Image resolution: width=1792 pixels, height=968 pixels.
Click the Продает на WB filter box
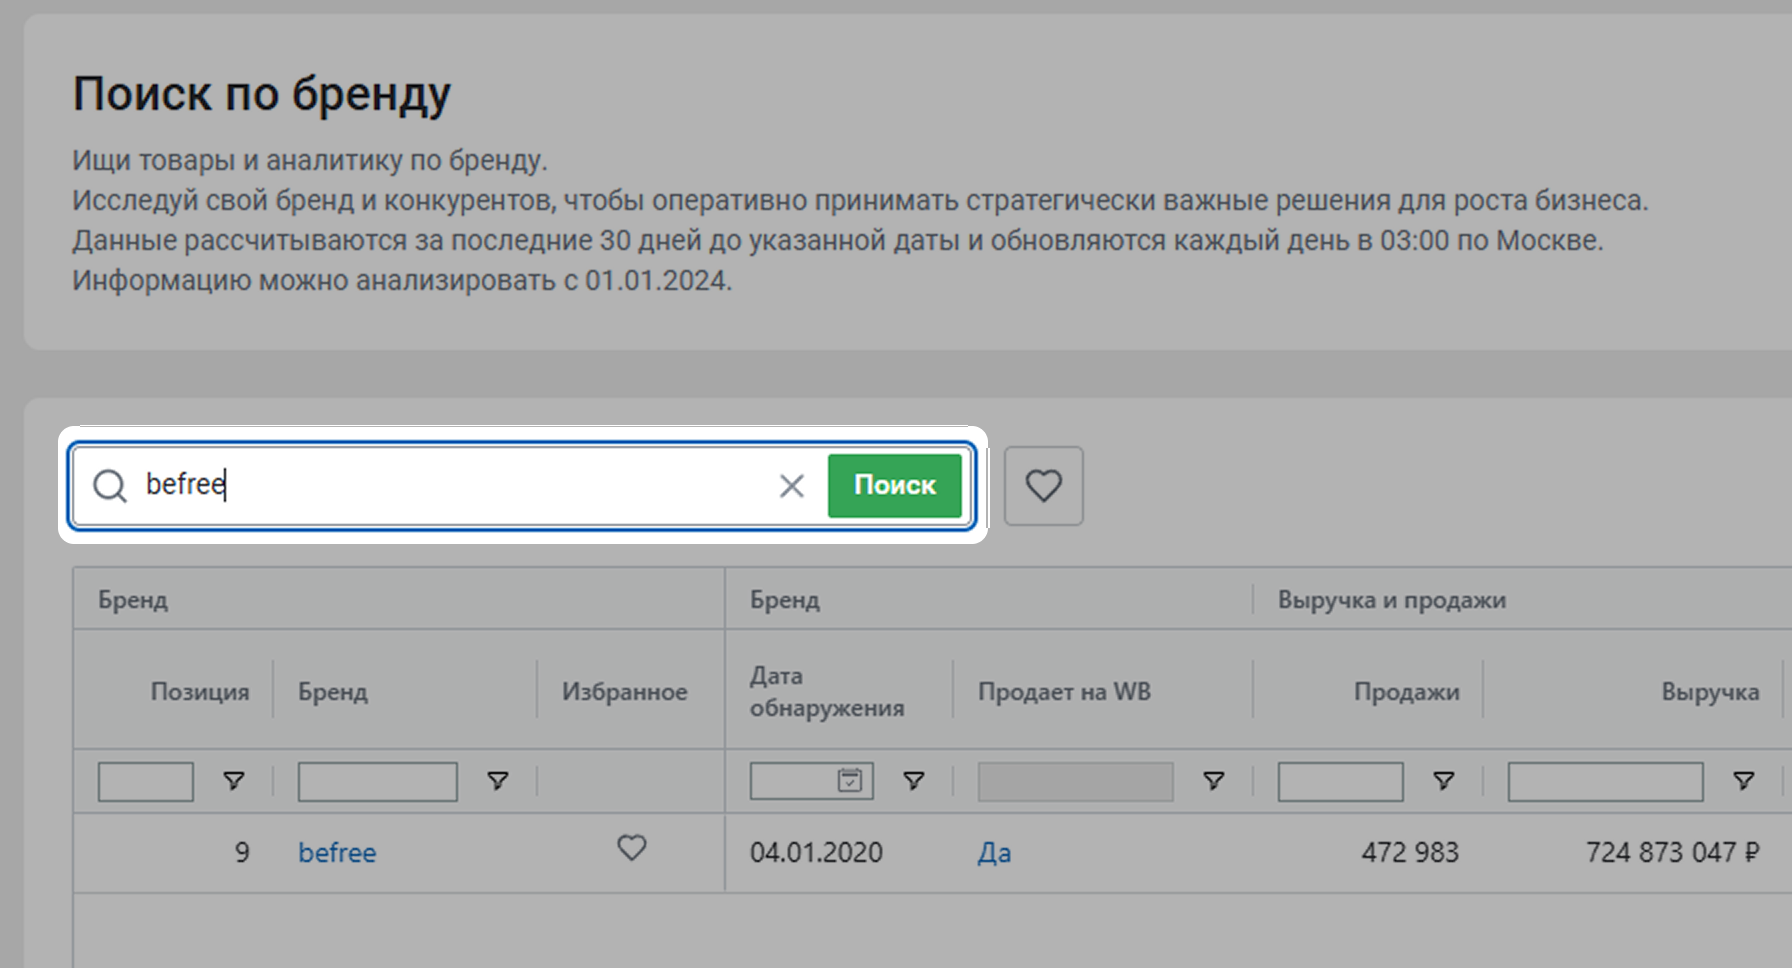1076,781
